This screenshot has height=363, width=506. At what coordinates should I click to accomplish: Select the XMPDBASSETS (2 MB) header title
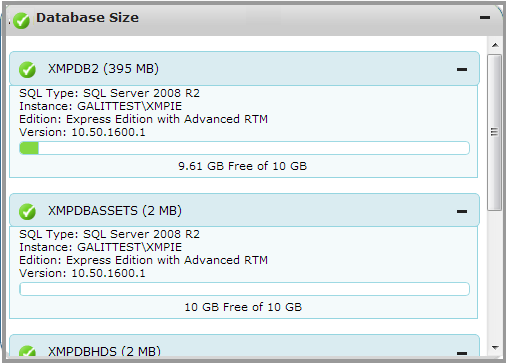point(115,211)
